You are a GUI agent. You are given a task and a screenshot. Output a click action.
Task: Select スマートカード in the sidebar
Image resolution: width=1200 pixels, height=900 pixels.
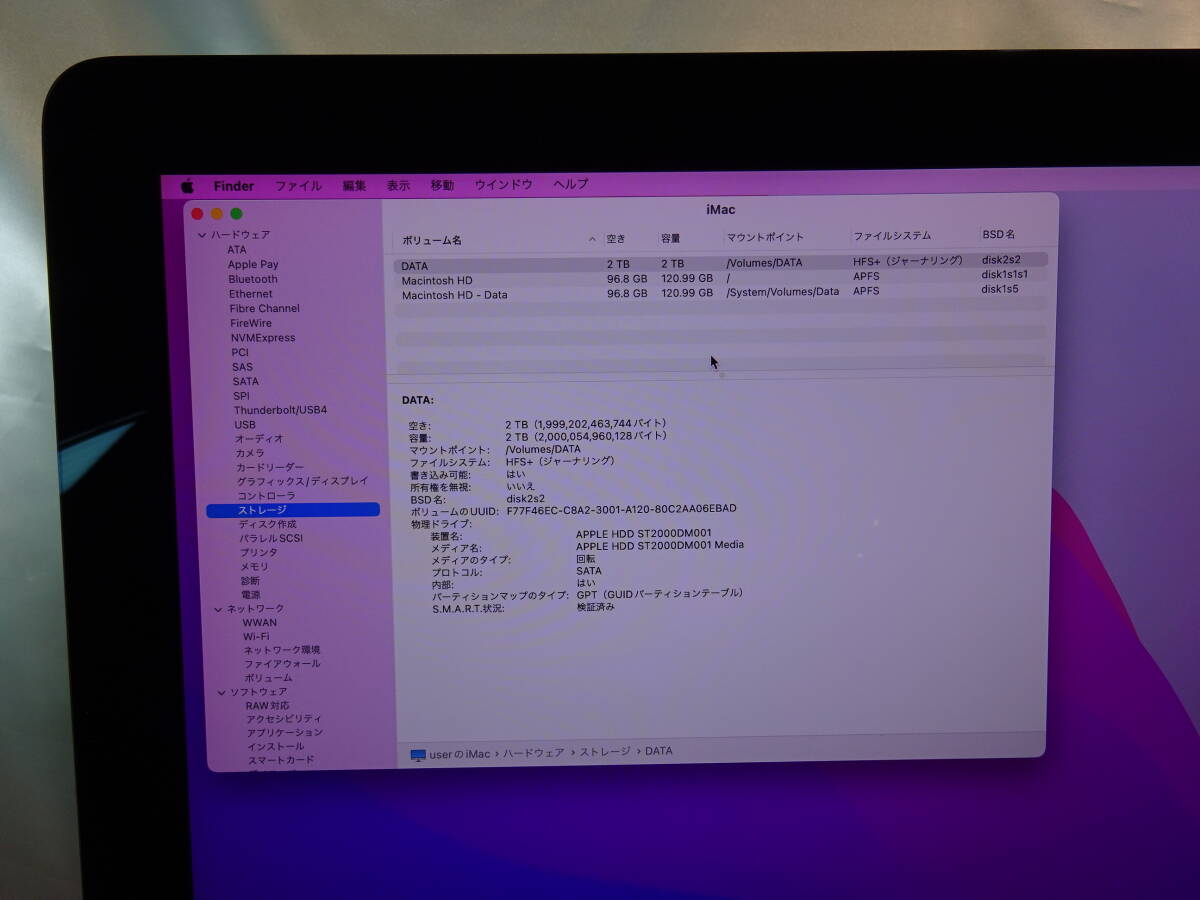point(281,760)
